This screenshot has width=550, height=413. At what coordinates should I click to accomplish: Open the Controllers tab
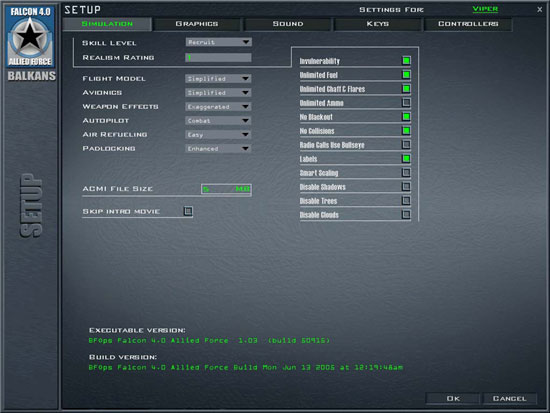click(468, 24)
